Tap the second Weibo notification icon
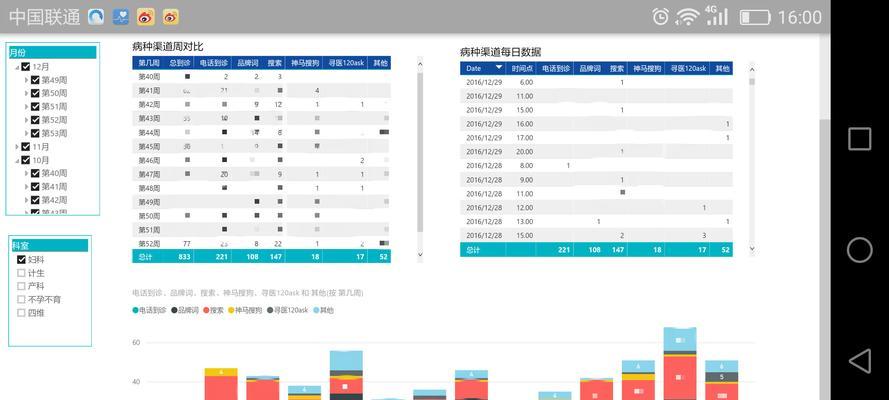Screen dimensions: 889x400 (x=171, y=17)
